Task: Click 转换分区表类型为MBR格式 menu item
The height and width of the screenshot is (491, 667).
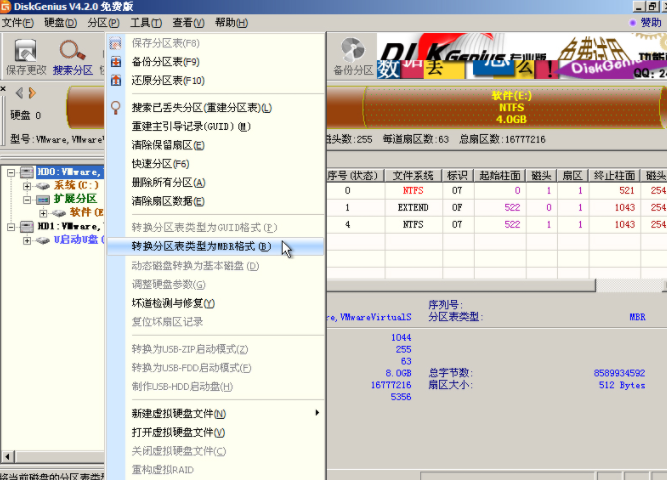Action: pyautogui.click(x=201, y=246)
